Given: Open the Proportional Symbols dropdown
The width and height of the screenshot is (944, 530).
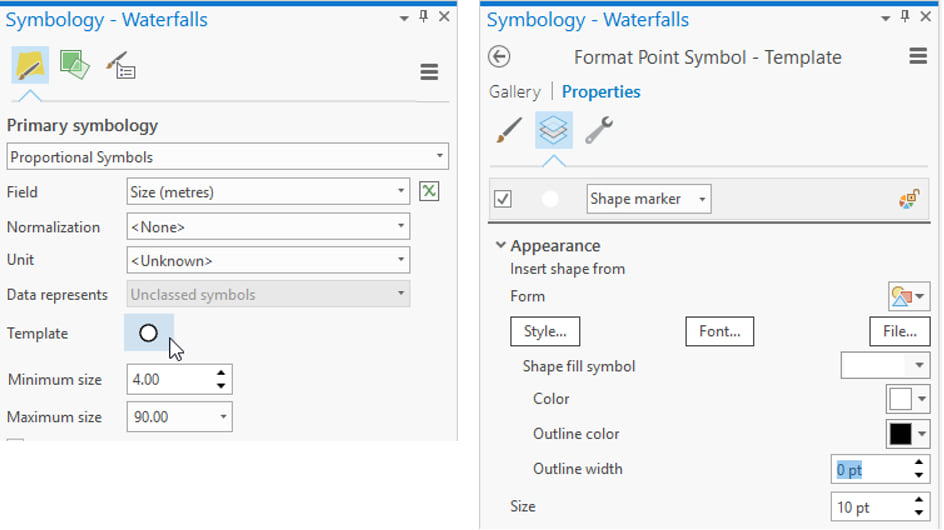Looking at the screenshot, I should point(227,157).
